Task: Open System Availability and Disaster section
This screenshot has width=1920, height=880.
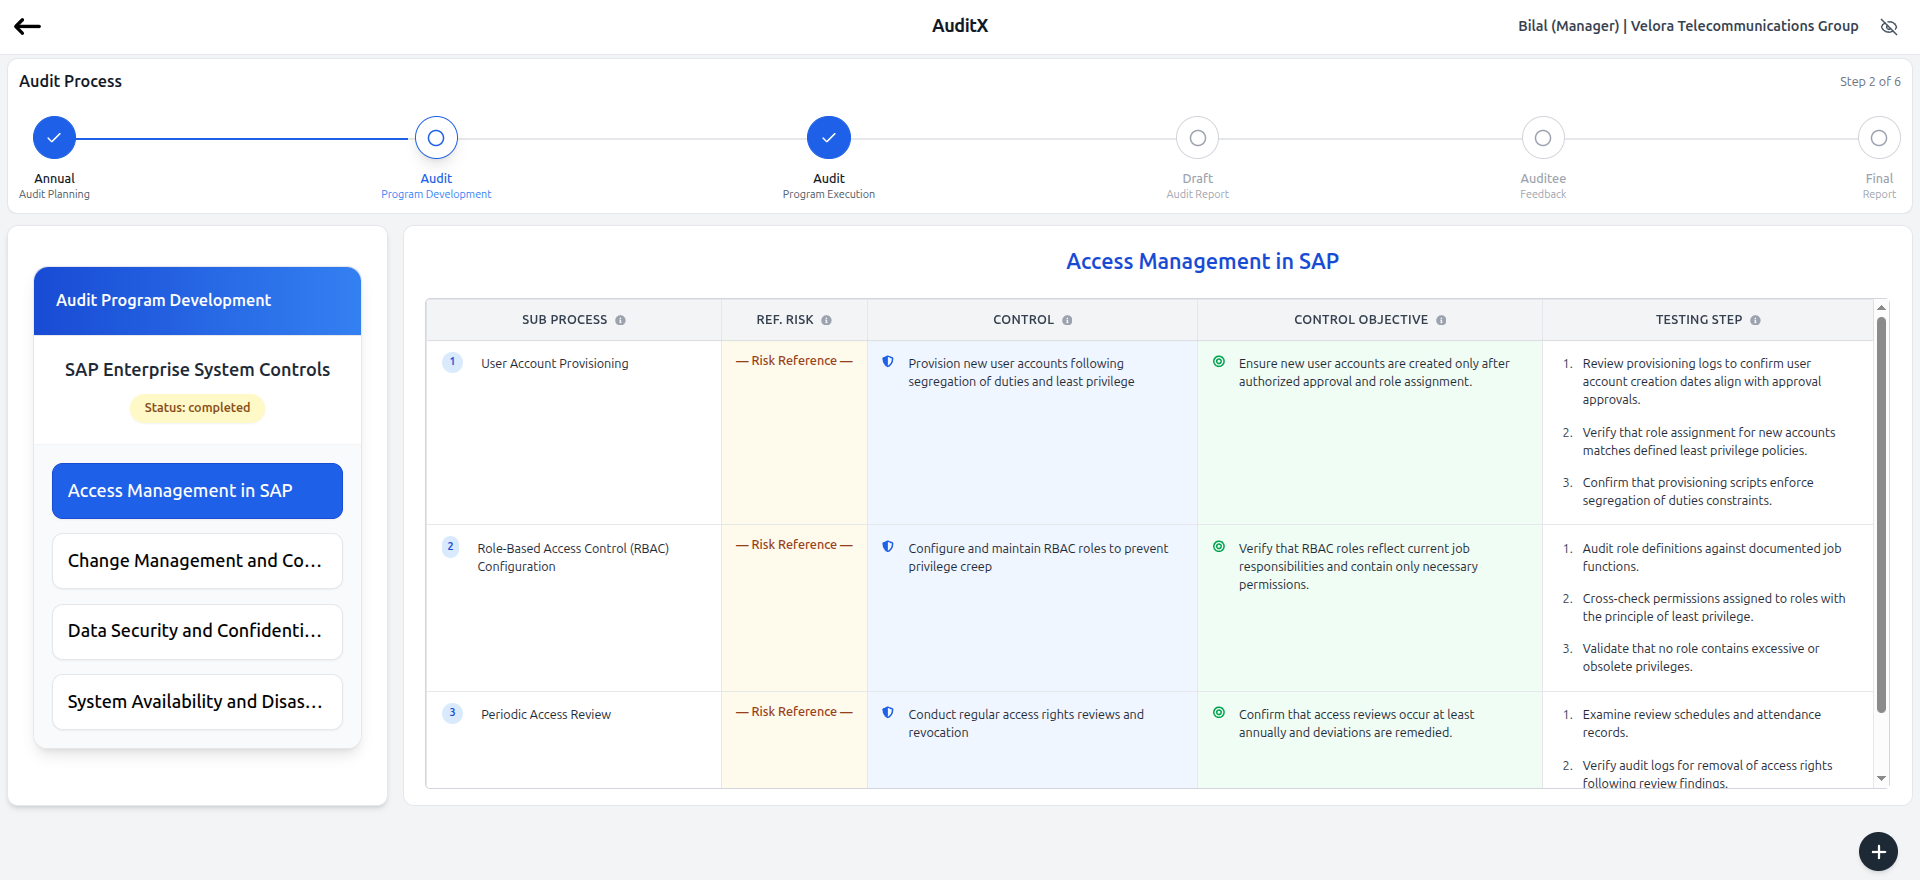Action: click(x=197, y=702)
